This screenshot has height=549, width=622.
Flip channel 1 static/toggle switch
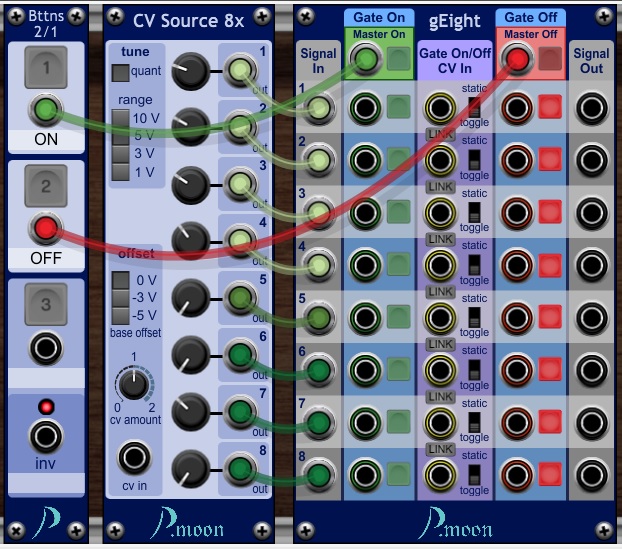coord(474,108)
